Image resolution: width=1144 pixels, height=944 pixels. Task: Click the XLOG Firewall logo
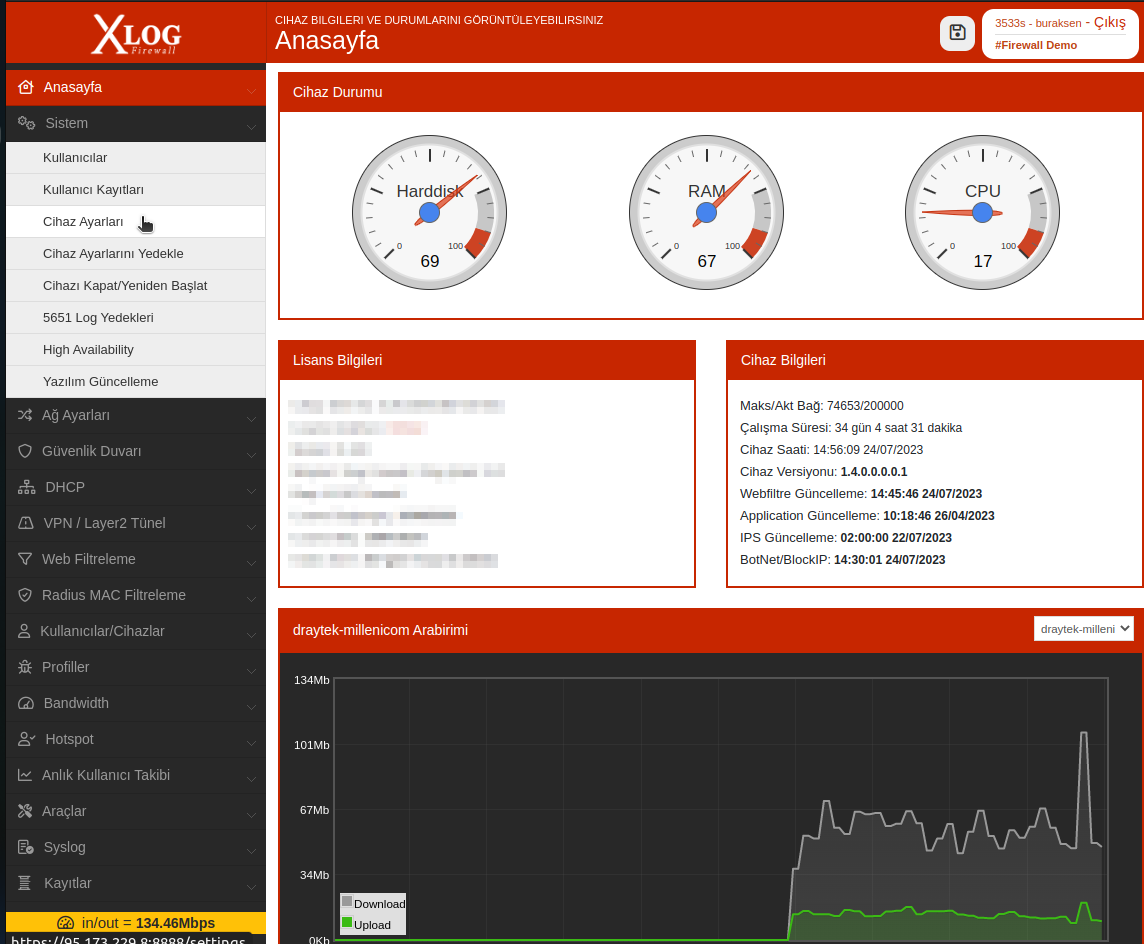pyautogui.click(x=136, y=34)
